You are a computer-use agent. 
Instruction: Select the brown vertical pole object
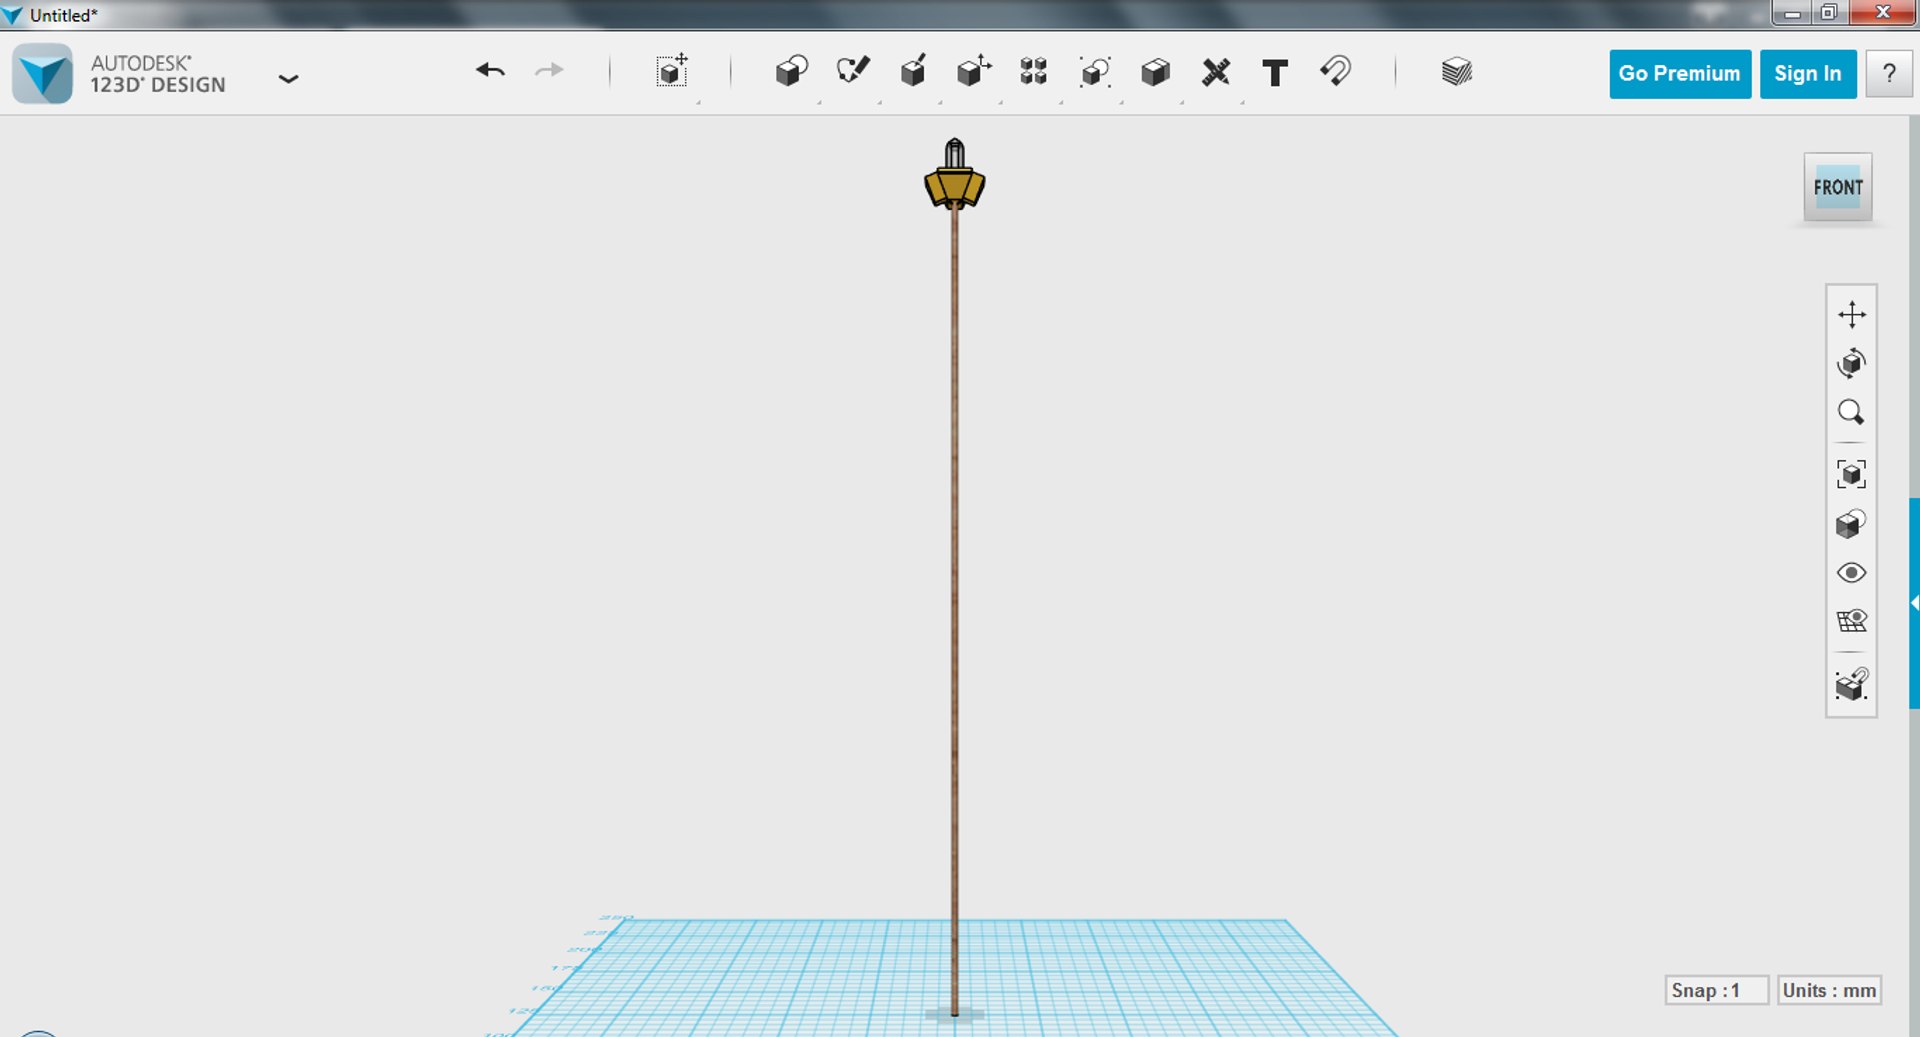click(x=954, y=610)
